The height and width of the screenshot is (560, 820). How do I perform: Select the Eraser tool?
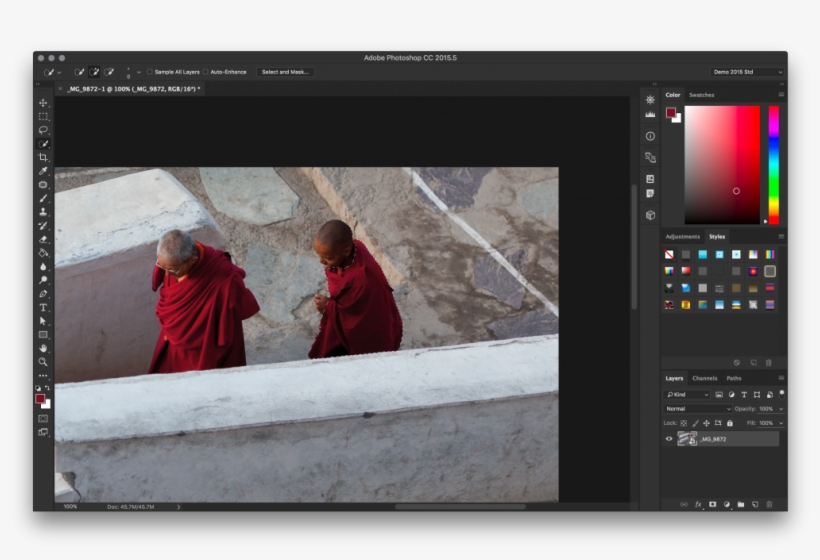43,239
